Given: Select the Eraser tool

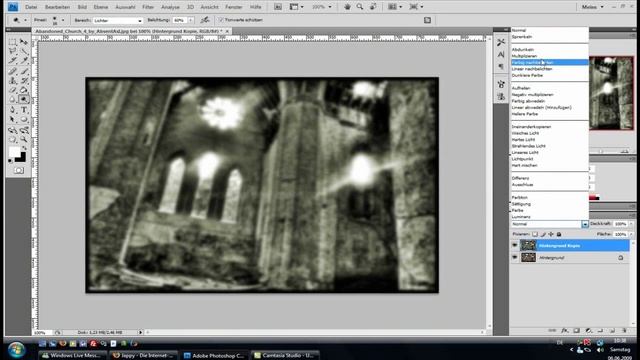Looking at the screenshot, I should 12,90.
